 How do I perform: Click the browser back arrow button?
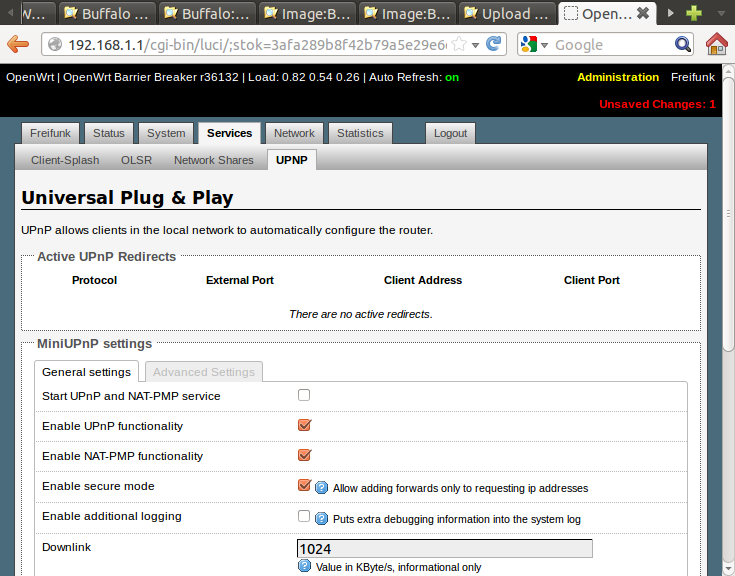click(17, 44)
